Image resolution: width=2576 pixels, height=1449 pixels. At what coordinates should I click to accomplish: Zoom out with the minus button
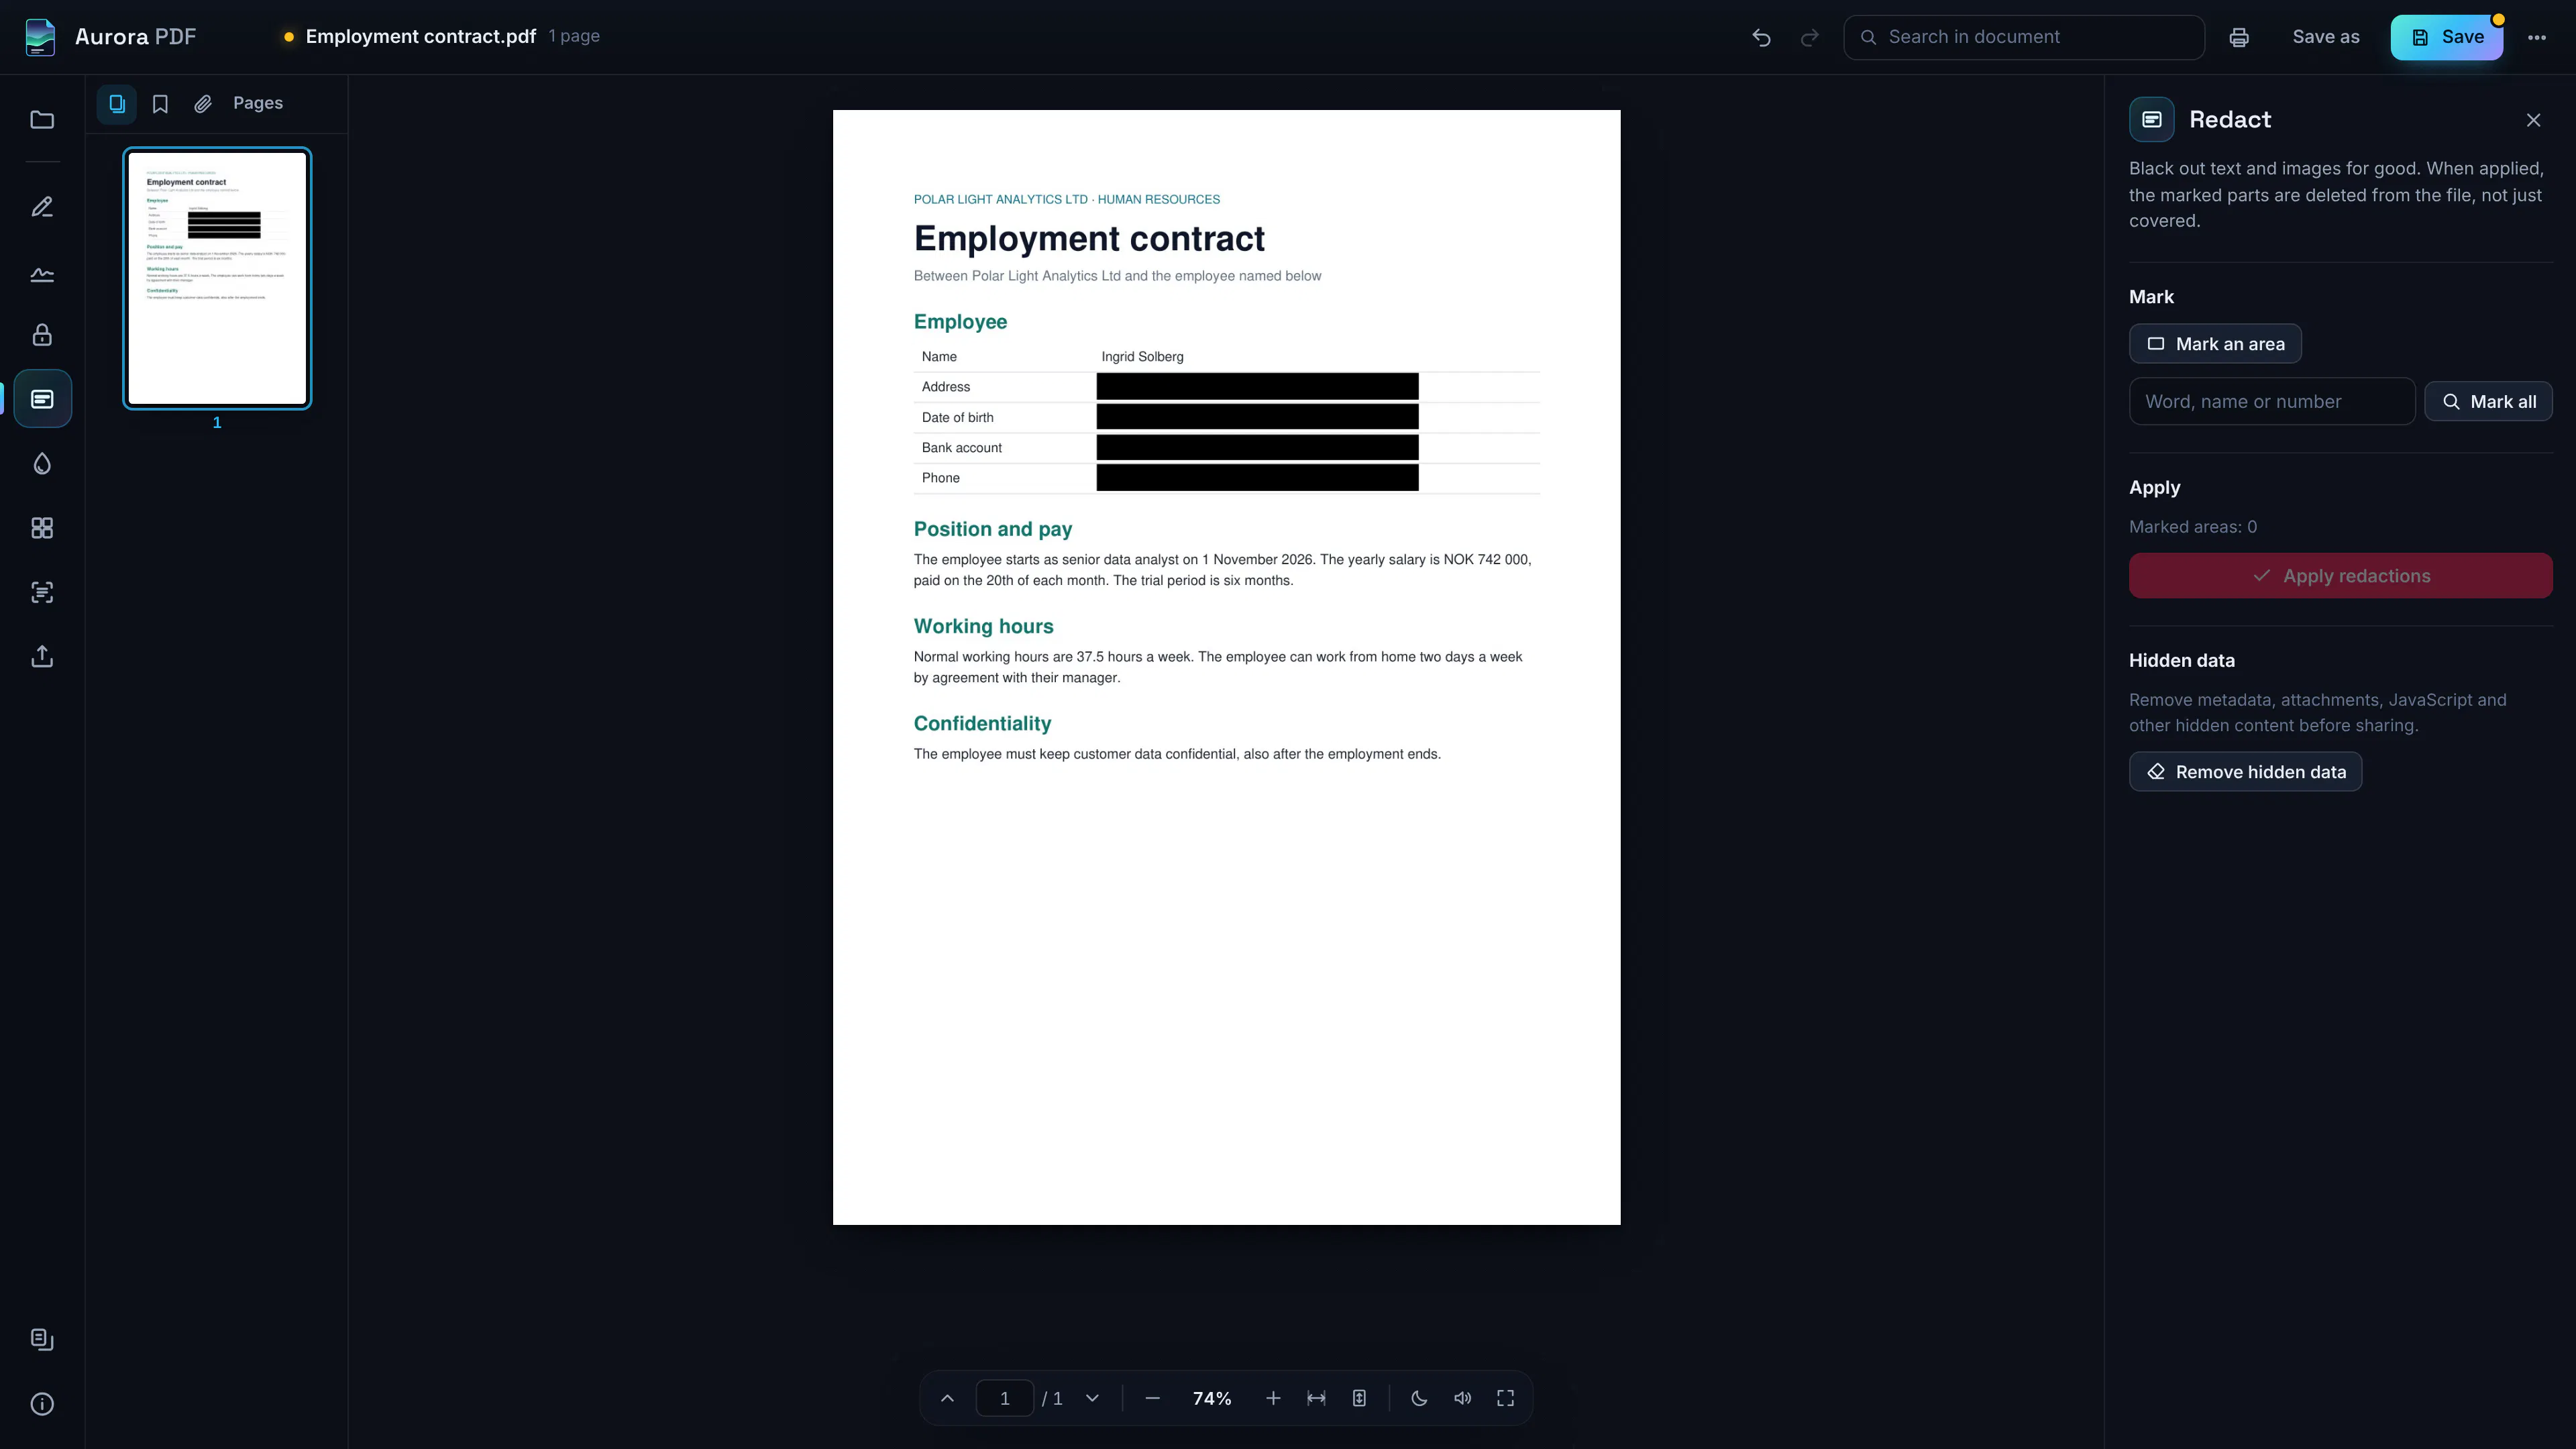(1152, 1398)
